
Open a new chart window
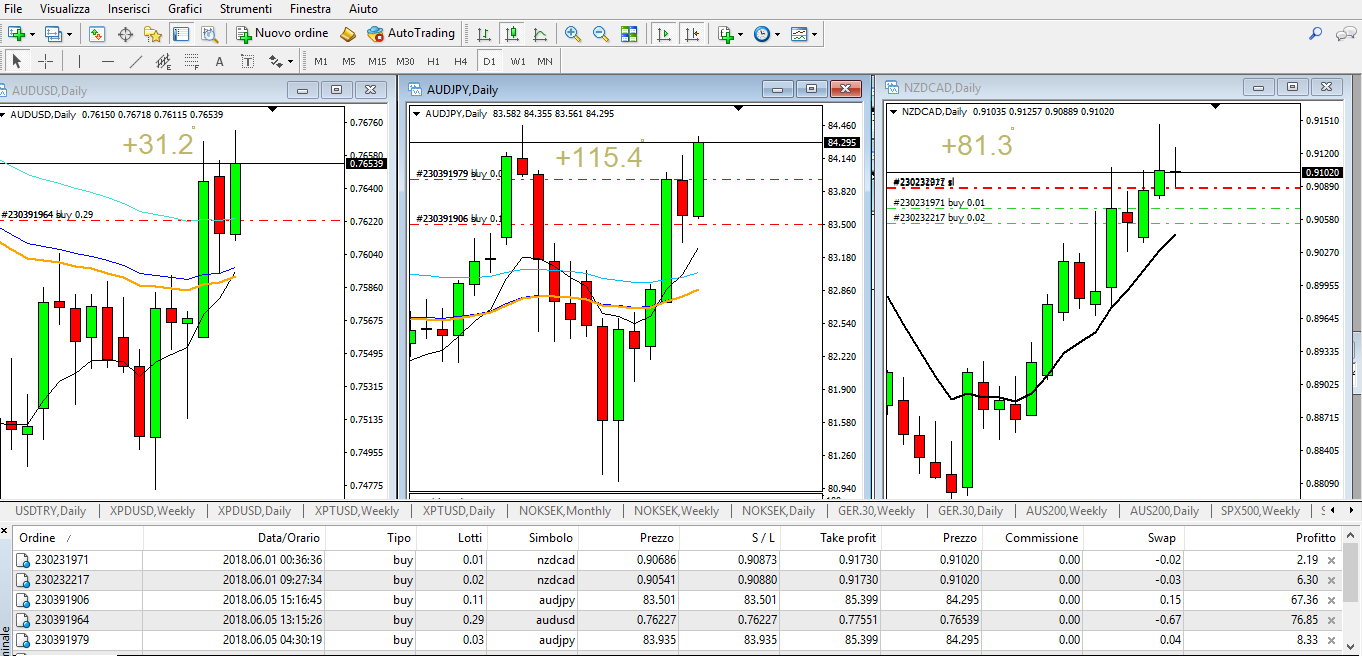click(16, 34)
